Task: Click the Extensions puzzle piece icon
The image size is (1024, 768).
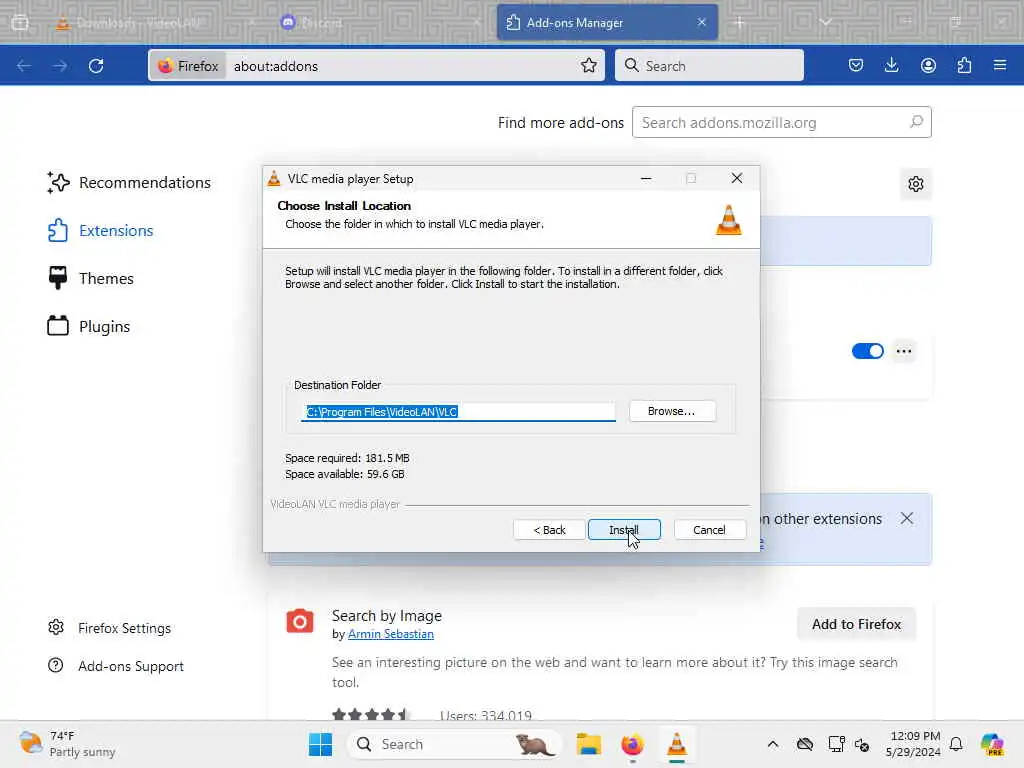Action: pyautogui.click(x=57, y=230)
